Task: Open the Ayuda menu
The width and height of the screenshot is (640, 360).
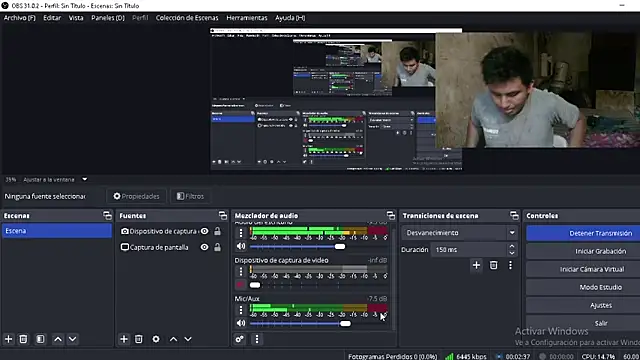Action: pyautogui.click(x=290, y=18)
